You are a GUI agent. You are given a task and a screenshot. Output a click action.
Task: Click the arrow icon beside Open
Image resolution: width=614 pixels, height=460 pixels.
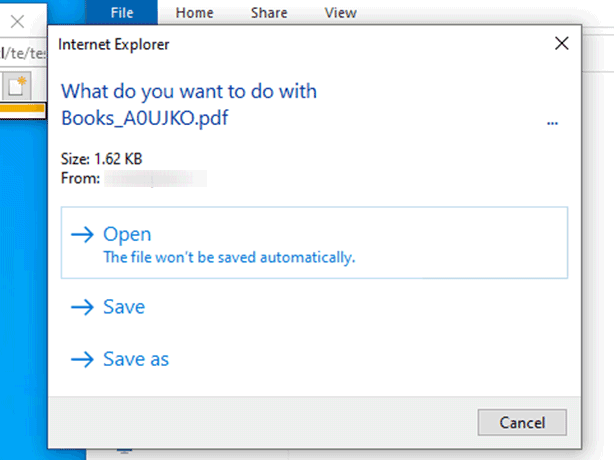point(82,235)
